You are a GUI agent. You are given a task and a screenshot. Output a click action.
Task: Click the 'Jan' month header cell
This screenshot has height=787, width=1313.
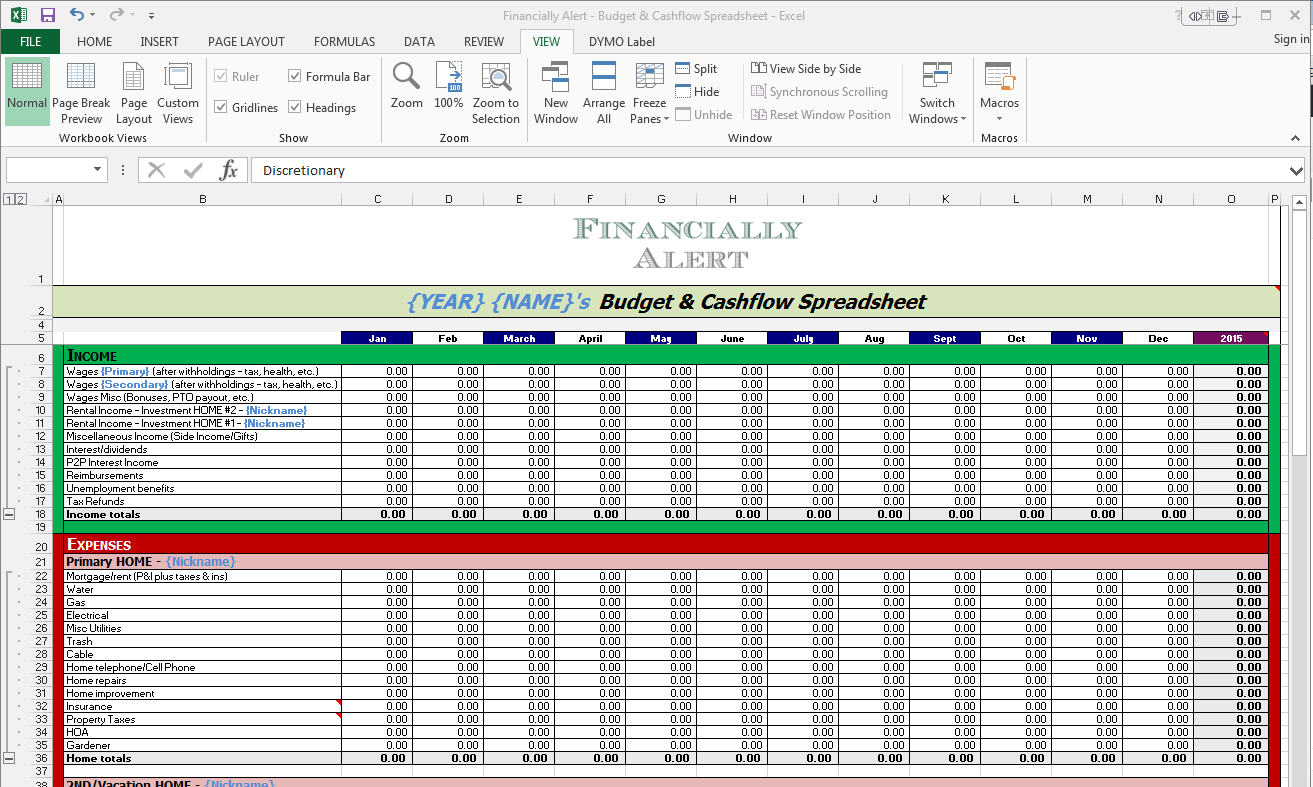[377, 338]
